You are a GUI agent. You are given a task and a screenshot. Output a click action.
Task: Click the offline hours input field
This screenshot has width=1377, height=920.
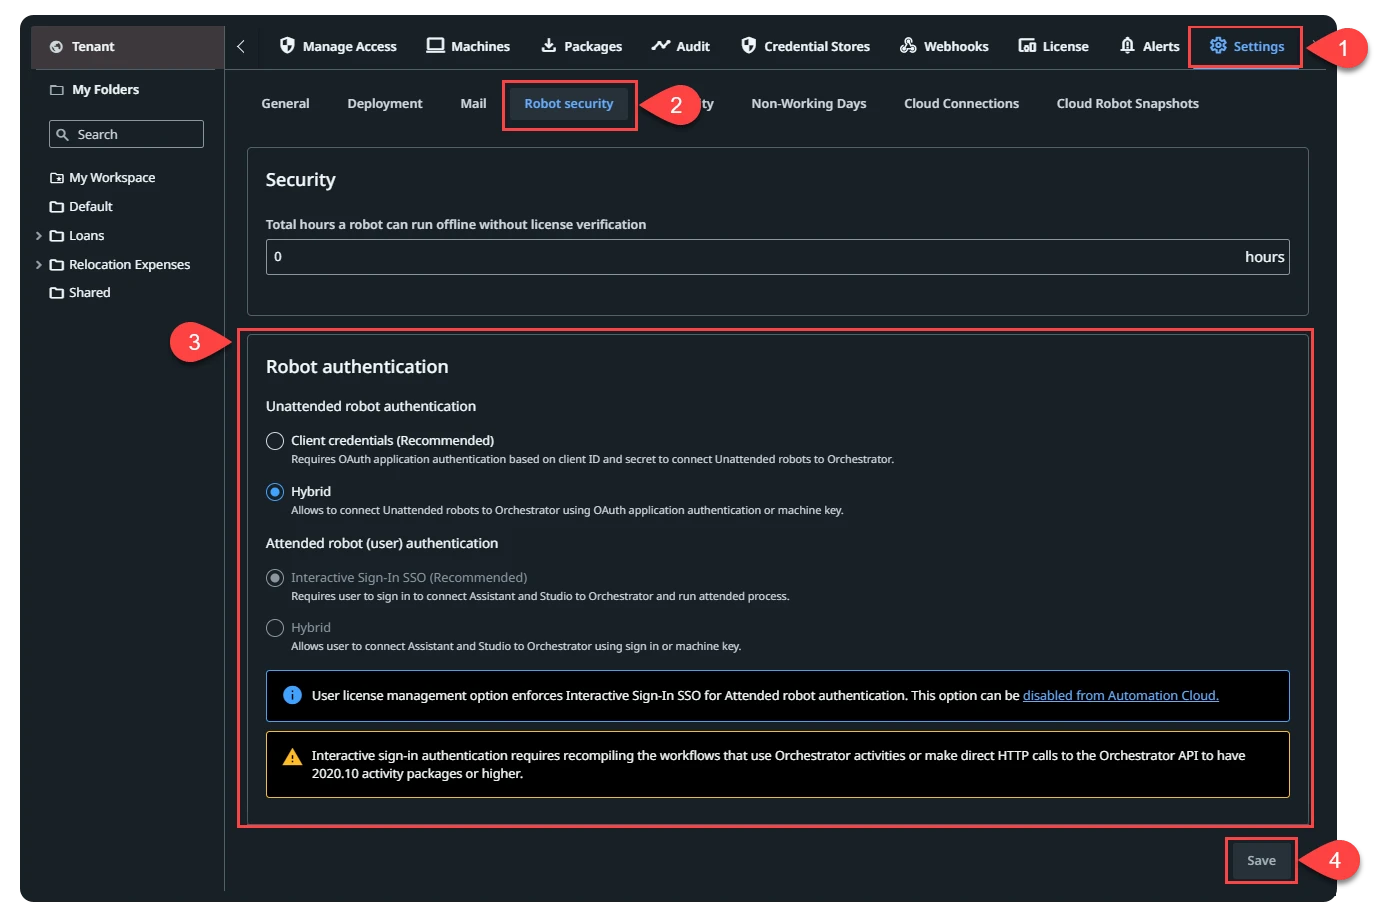click(777, 257)
